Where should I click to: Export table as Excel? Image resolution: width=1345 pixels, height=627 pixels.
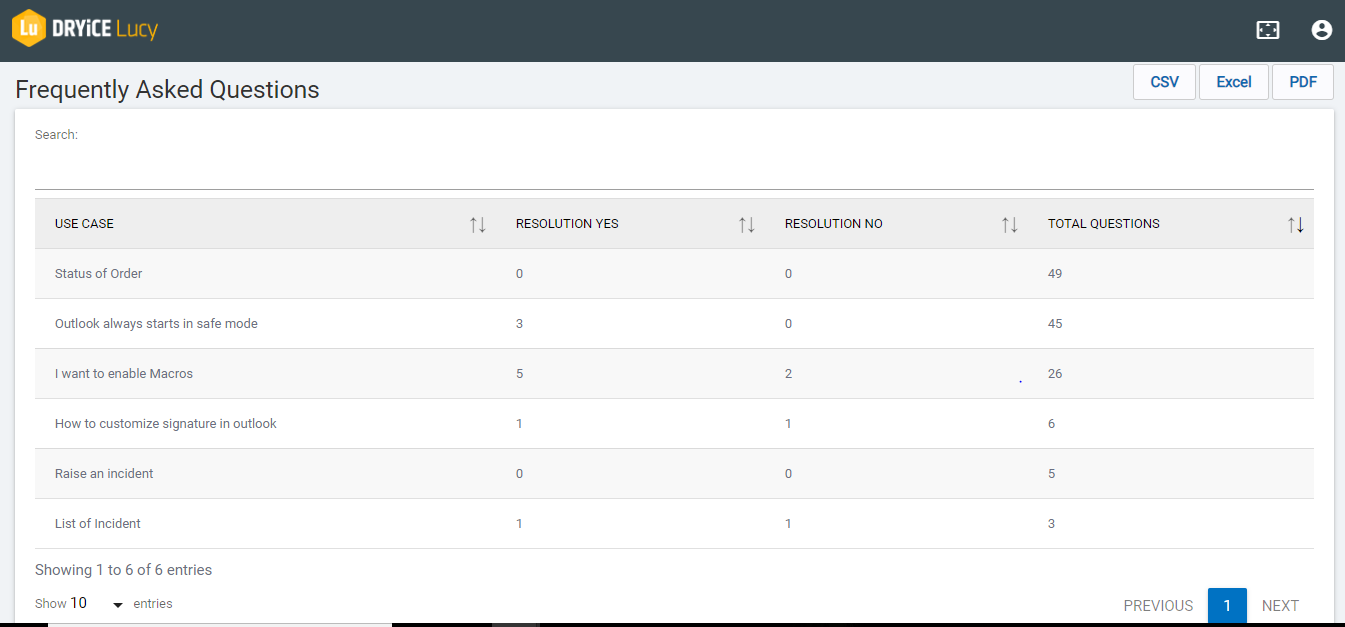pos(1233,82)
